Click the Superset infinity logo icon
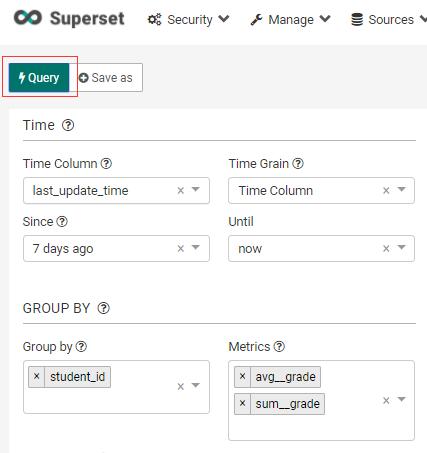This screenshot has width=427, height=453. point(28,18)
